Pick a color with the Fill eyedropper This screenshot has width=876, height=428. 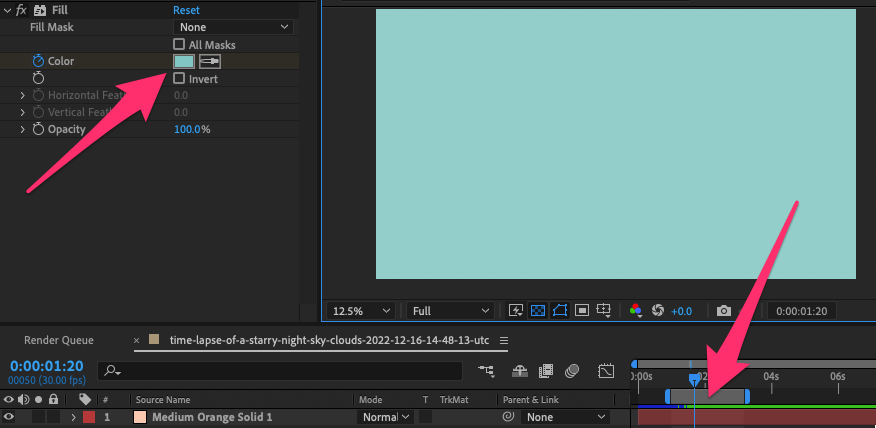pyautogui.click(x=210, y=61)
